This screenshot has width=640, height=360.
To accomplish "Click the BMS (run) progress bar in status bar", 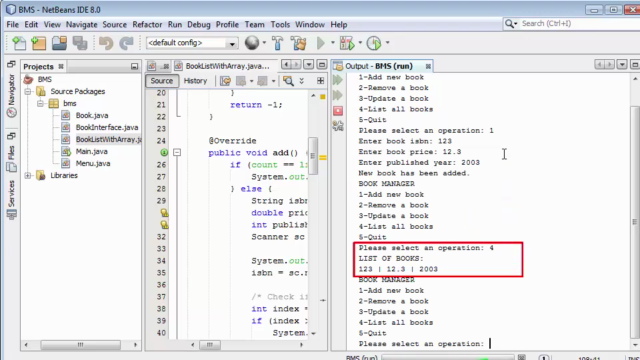I will (447, 358).
